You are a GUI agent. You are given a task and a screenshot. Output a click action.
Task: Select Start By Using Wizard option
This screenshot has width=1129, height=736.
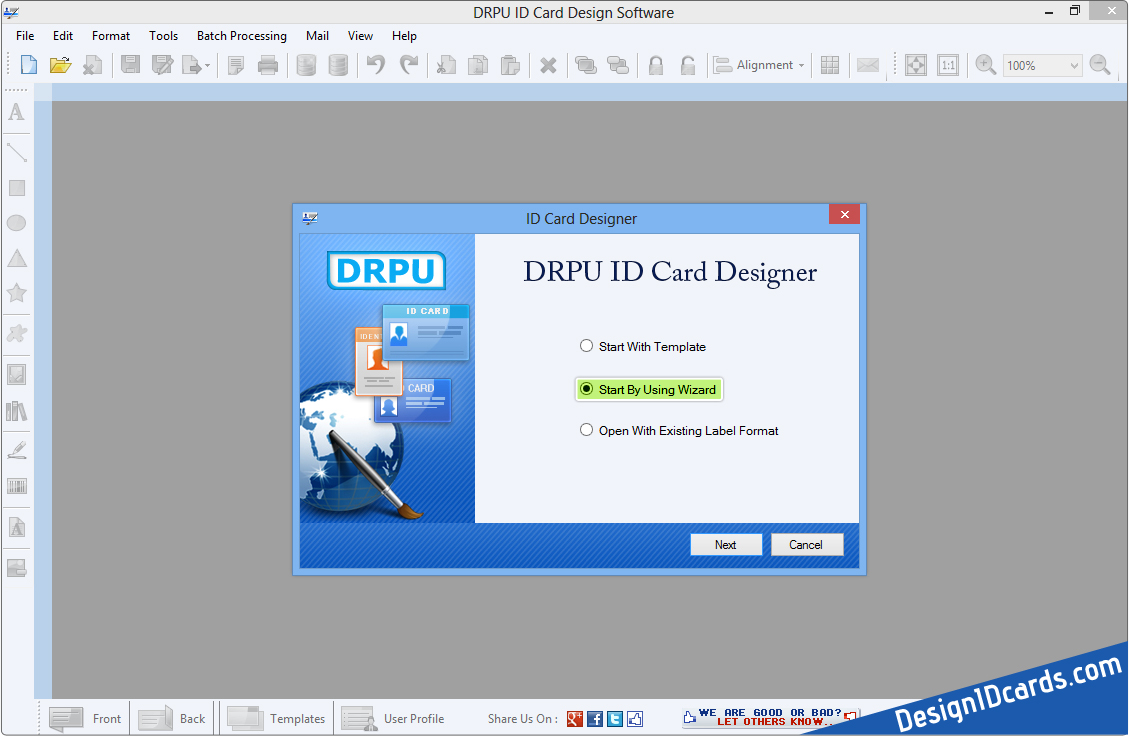[649, 389]
